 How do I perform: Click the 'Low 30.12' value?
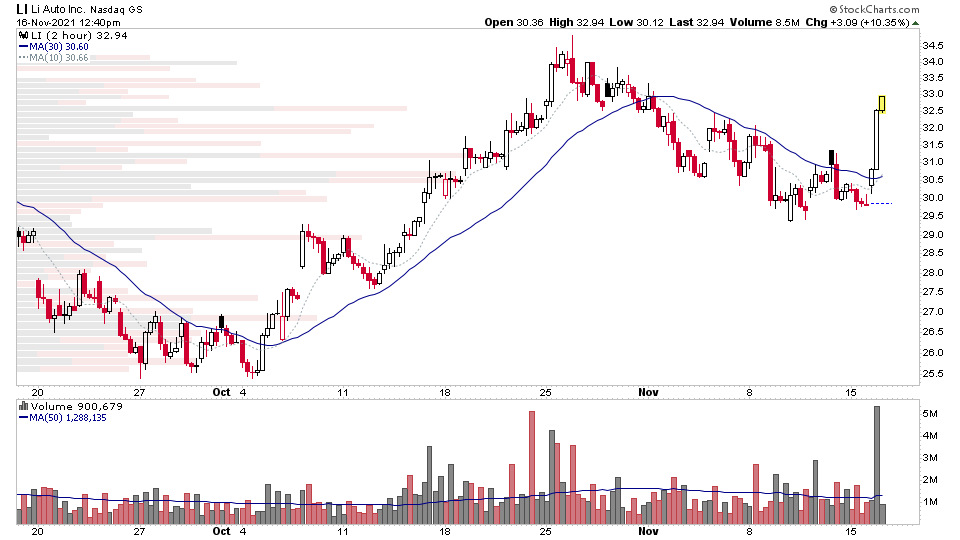pos(636,22)
